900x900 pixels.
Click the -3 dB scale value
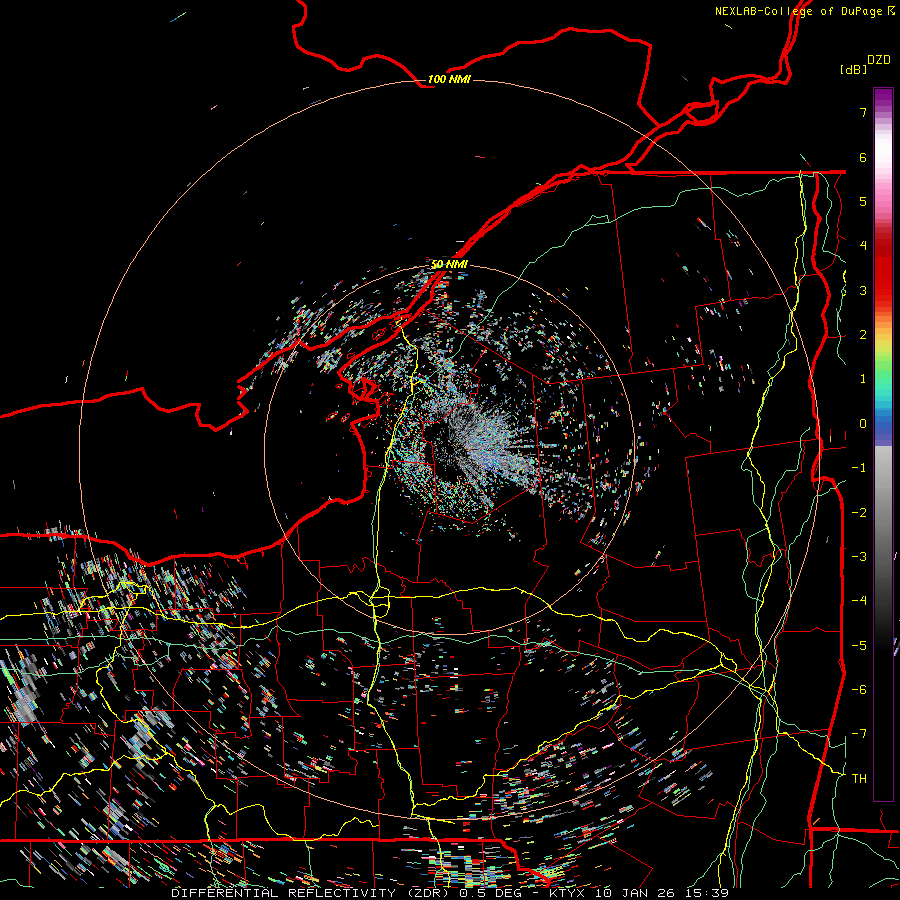[859, 556]
